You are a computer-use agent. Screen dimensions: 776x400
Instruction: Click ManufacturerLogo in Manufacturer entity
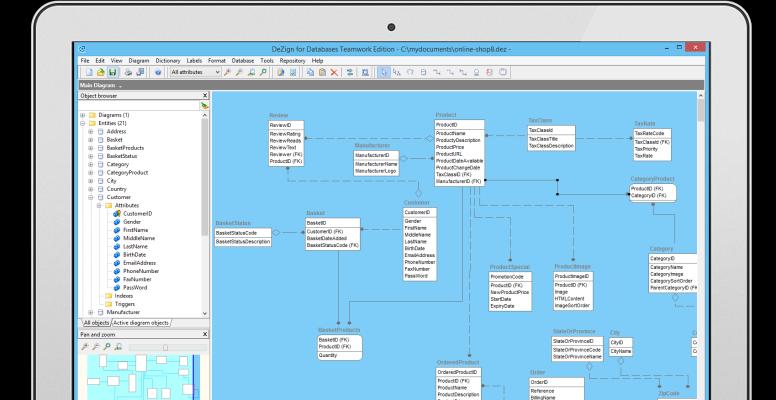pyautogui.click(x=376, y=171)
